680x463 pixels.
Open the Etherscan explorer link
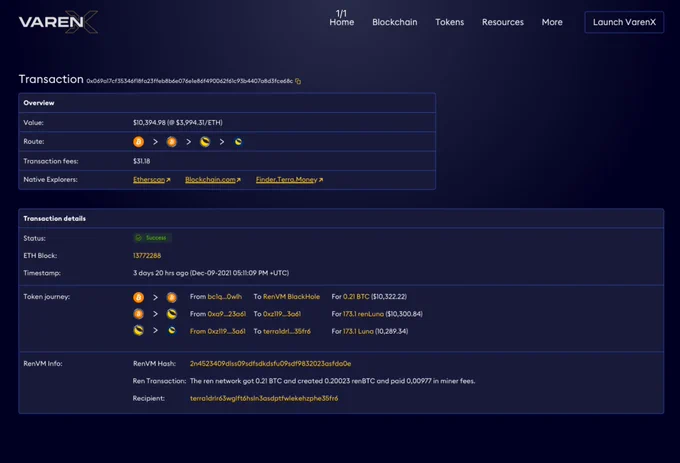coord(152,179)
